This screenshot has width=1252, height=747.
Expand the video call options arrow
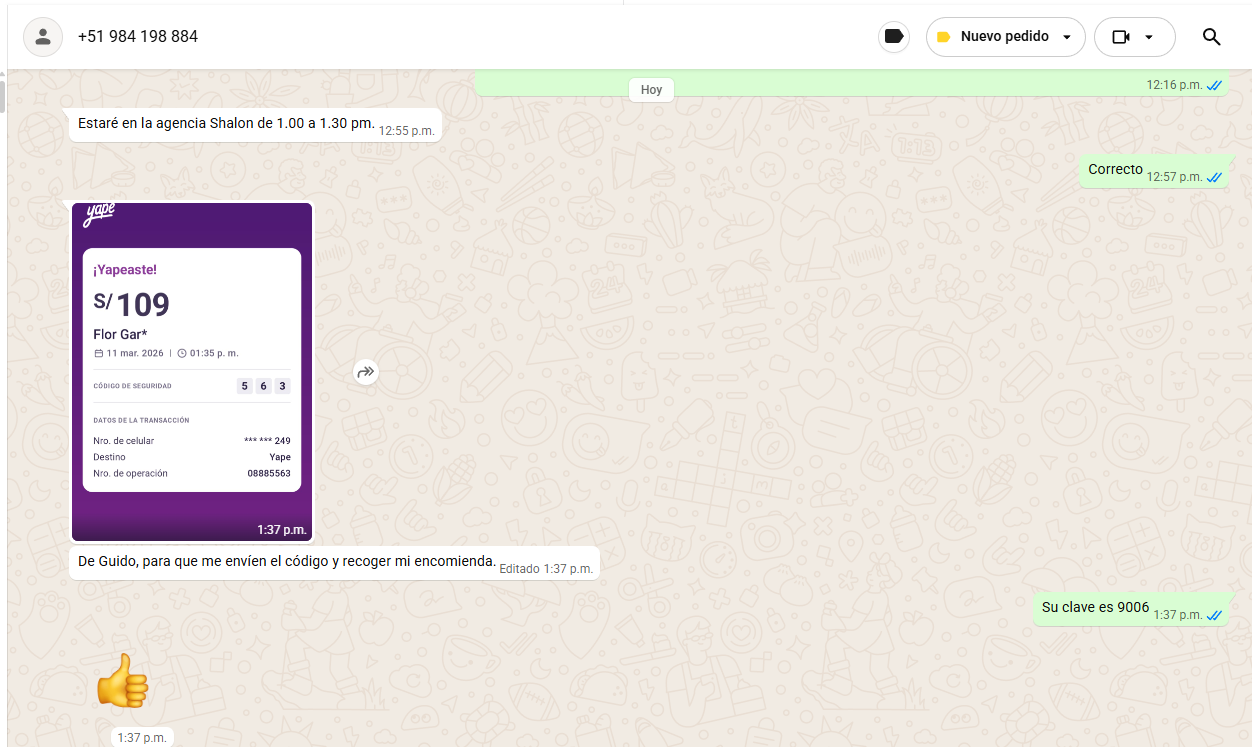click(x=1149, y=37)
